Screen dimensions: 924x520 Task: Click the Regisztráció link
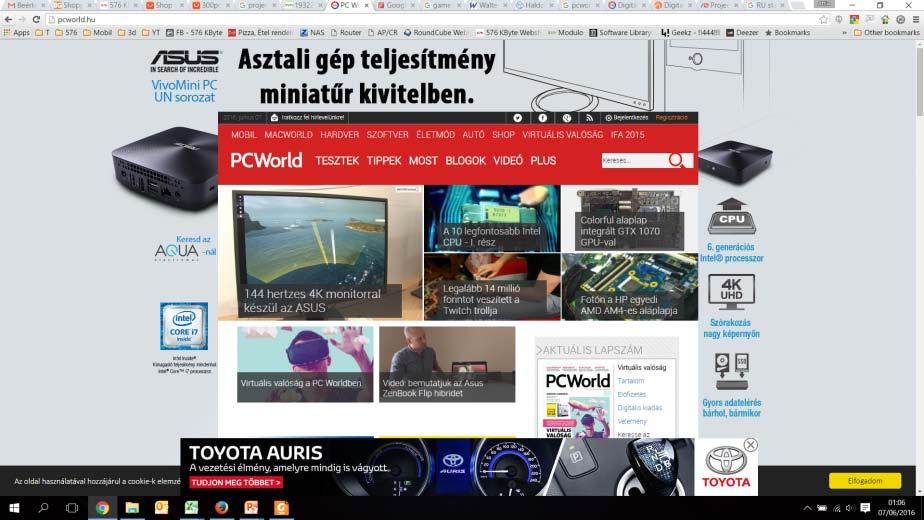click(671, 118)
